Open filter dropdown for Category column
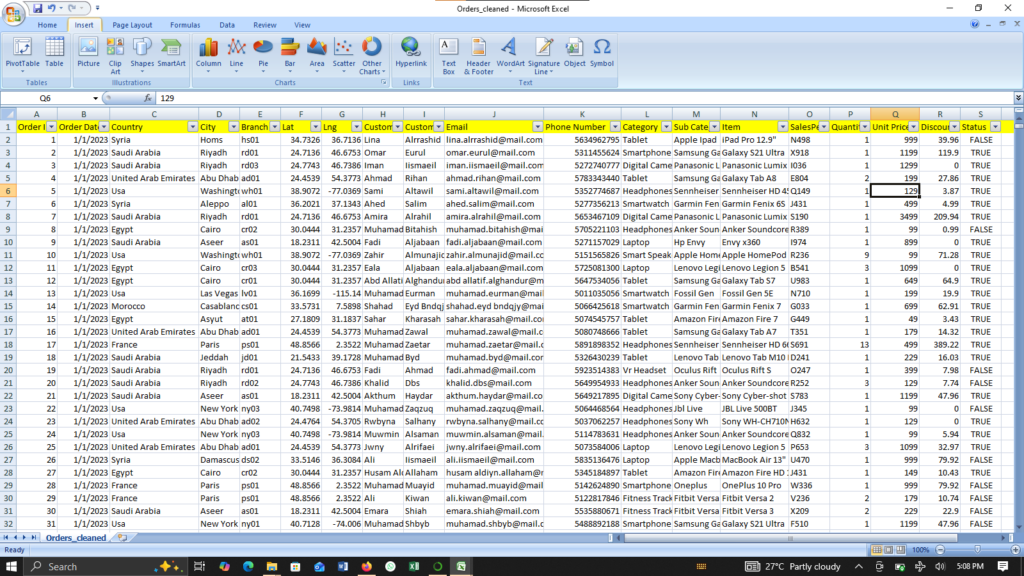This screenshot has width=1024, height=576. [x=665, y=127]
